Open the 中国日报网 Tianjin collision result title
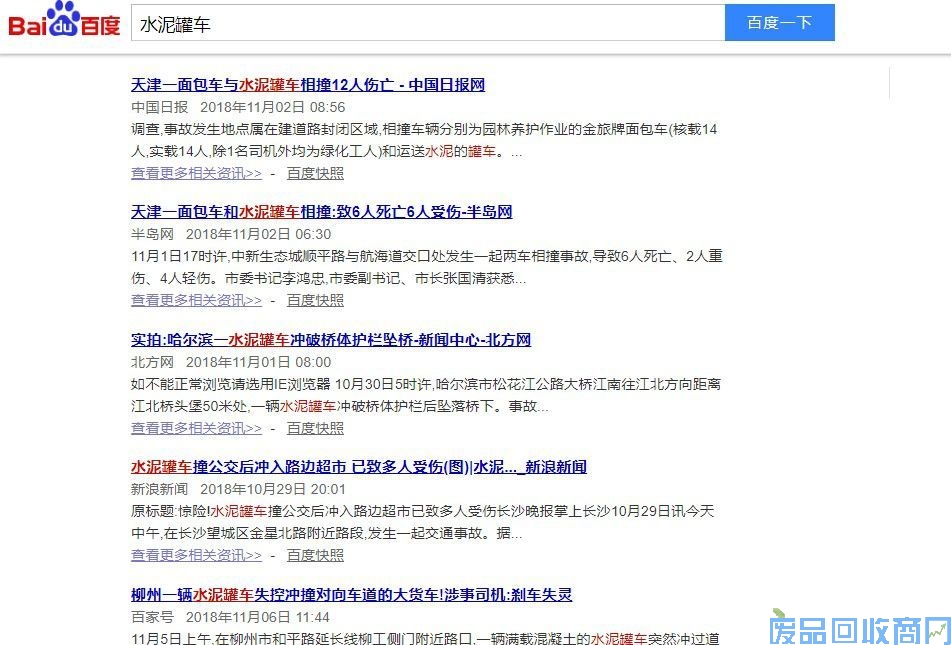Image resolution: width=951 pixels, height=645 pixels. [x=307, y=85]
